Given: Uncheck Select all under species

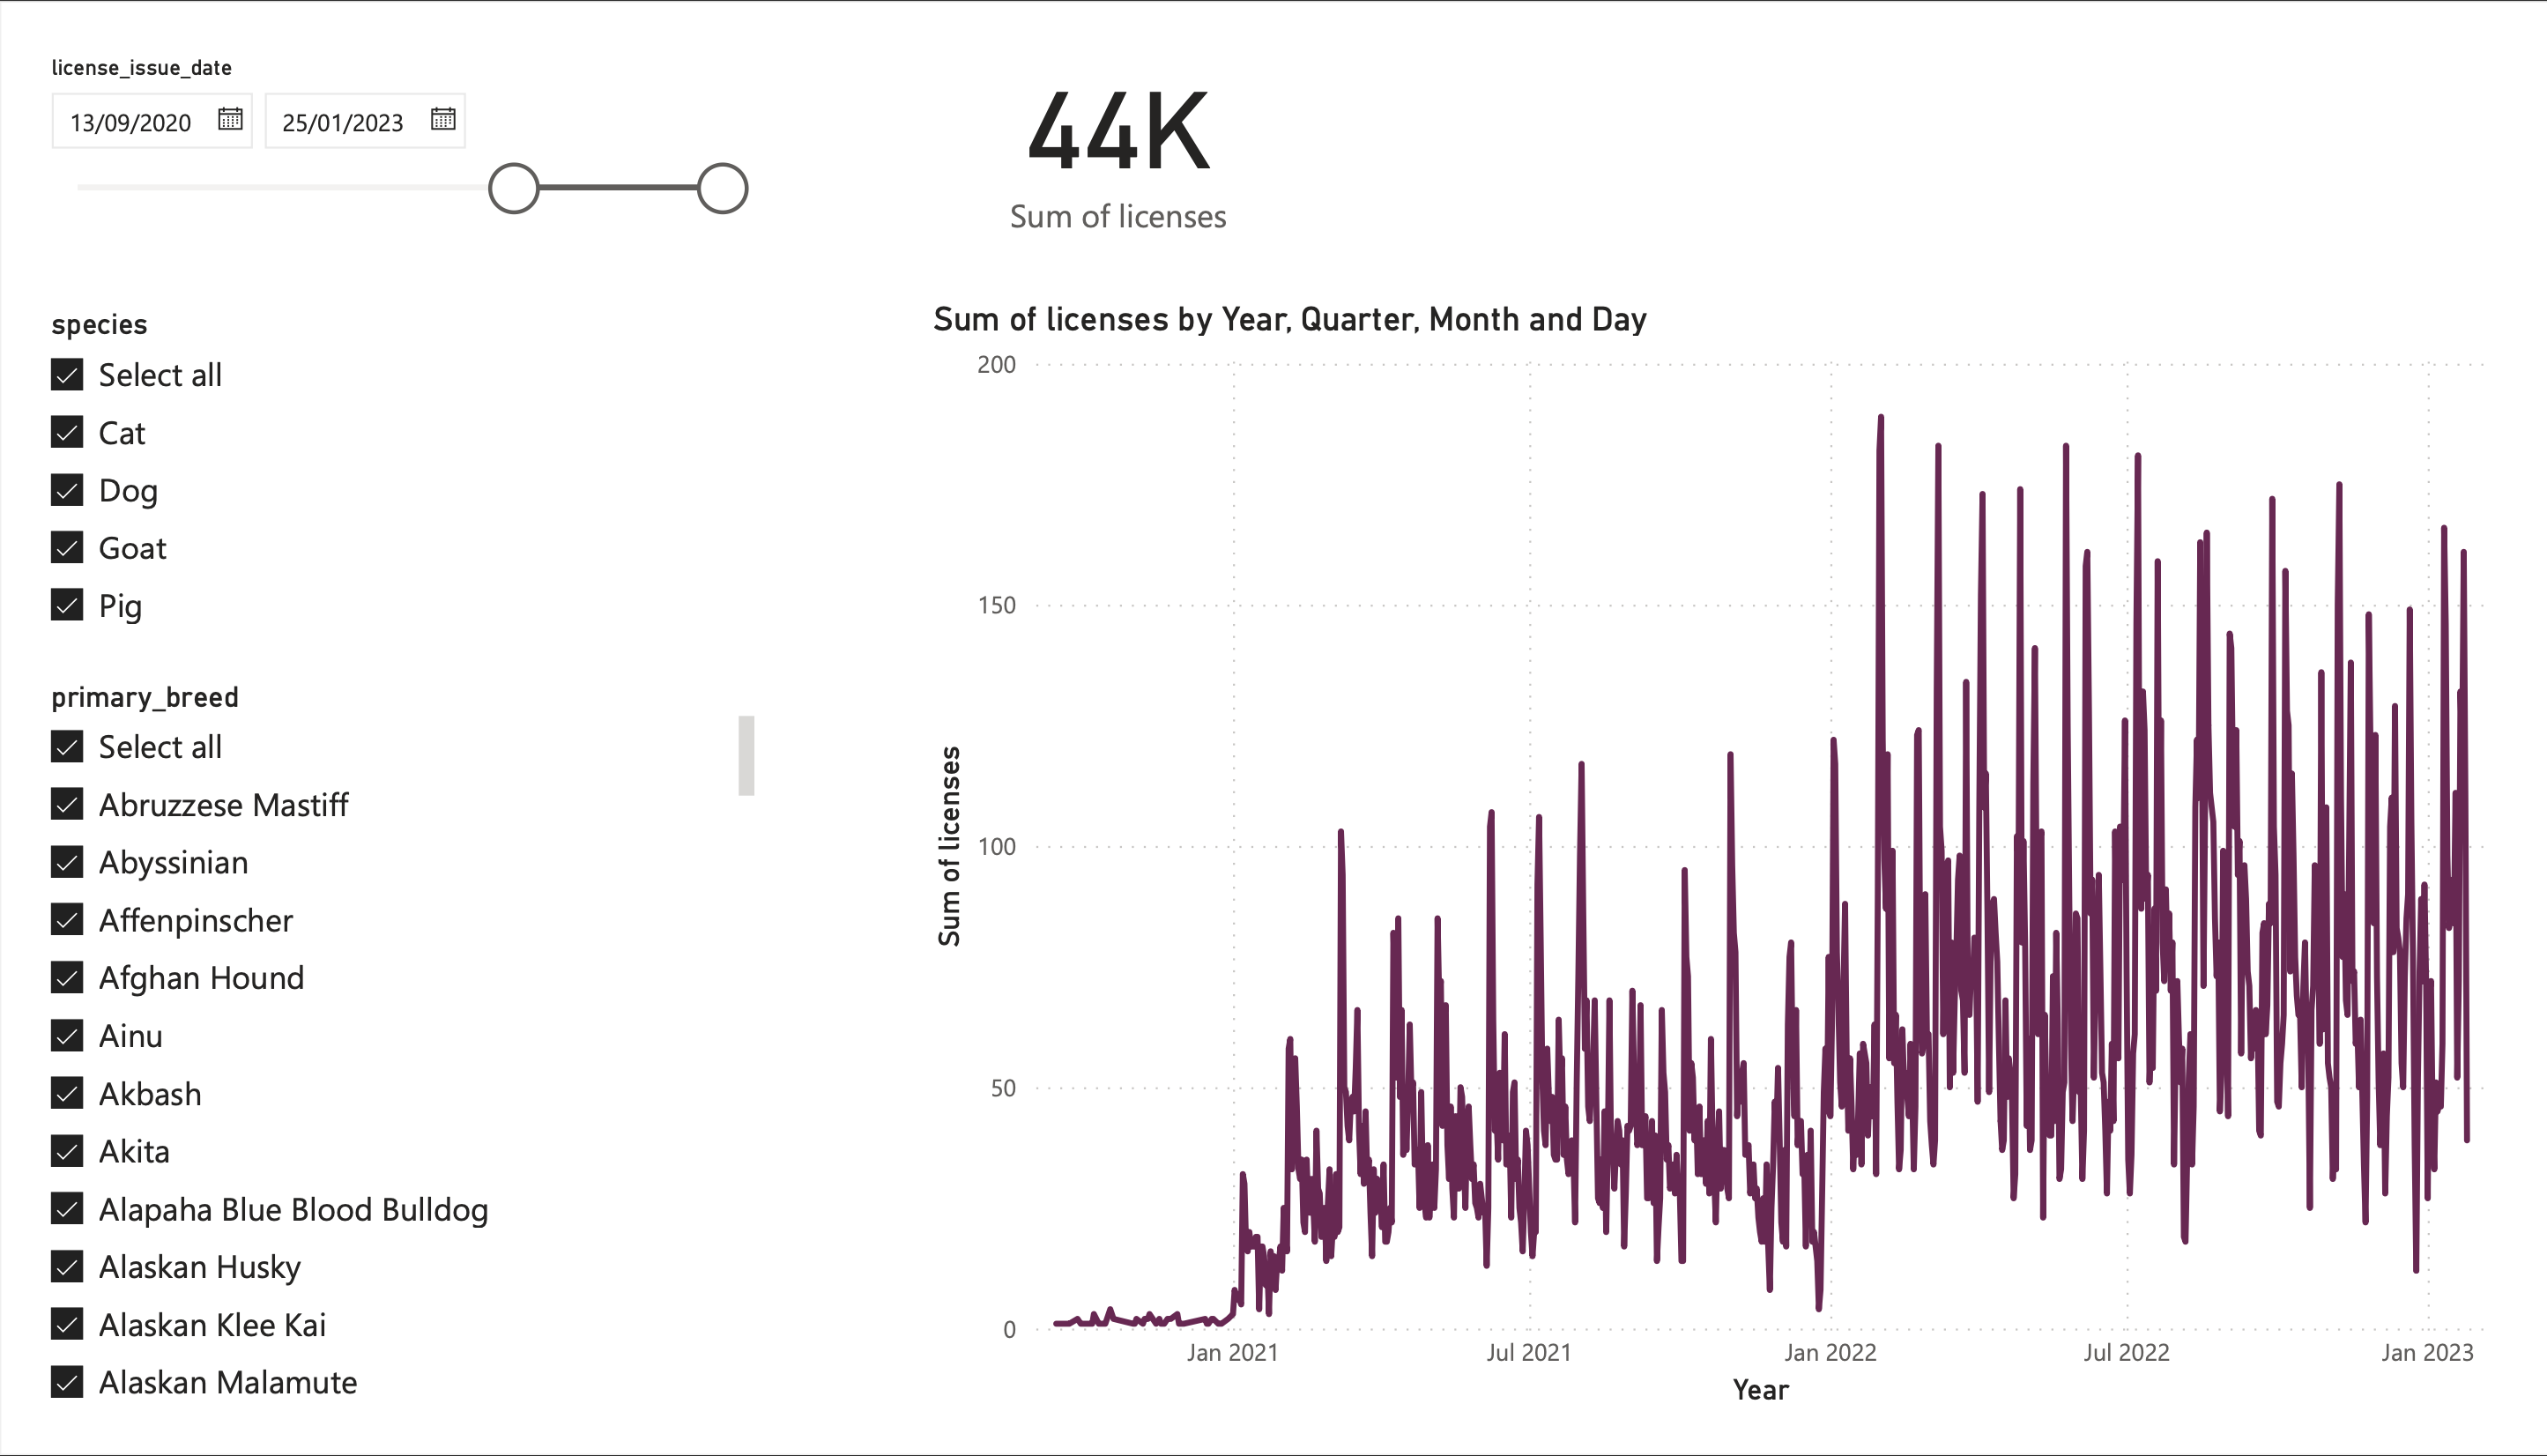Looking at the screenshot, I should [66, 374].
